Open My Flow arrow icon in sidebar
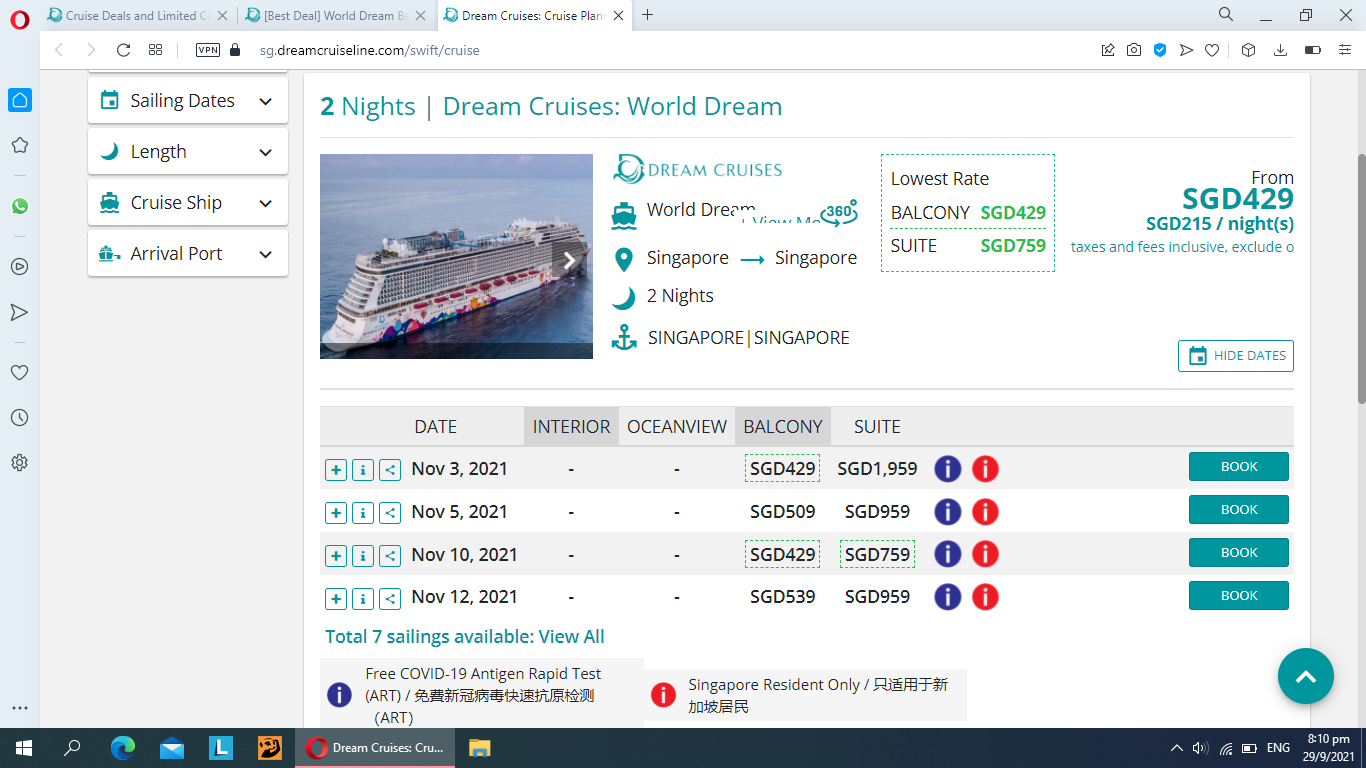 coord(19,312)
